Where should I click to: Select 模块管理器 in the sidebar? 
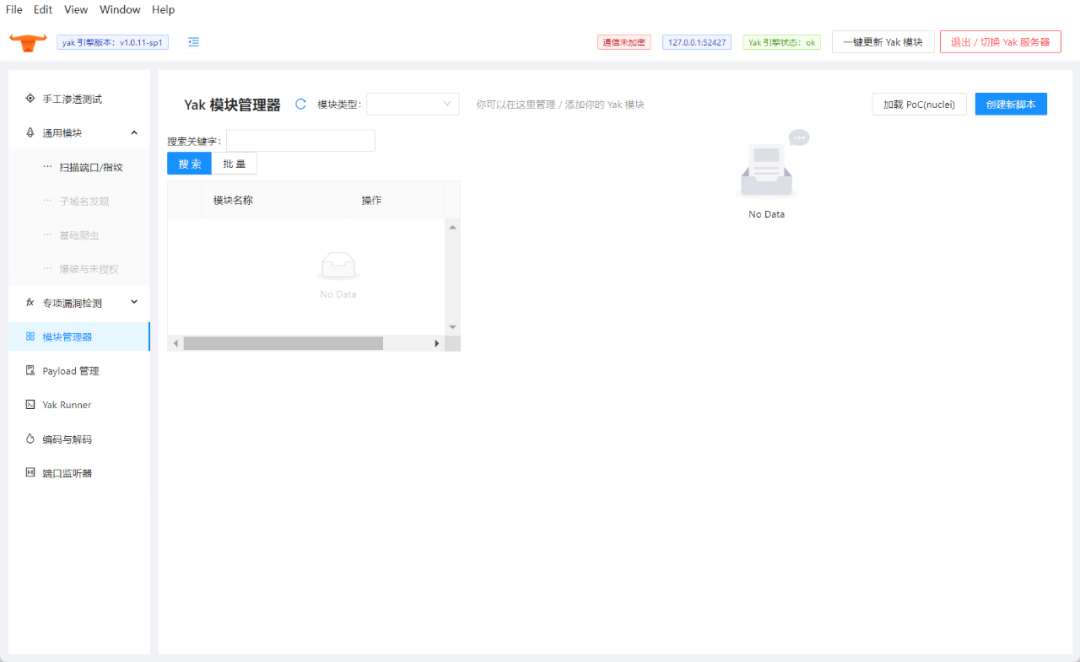pos(79,336)
